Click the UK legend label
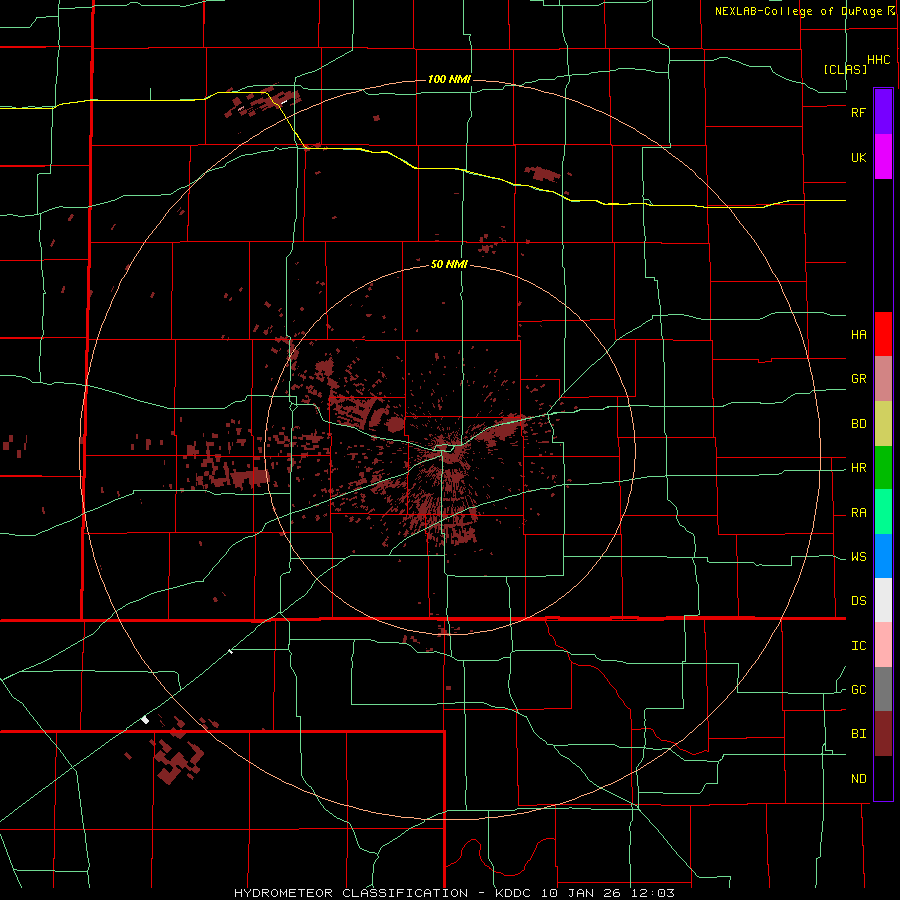900x900 pixels. [858, 158]
